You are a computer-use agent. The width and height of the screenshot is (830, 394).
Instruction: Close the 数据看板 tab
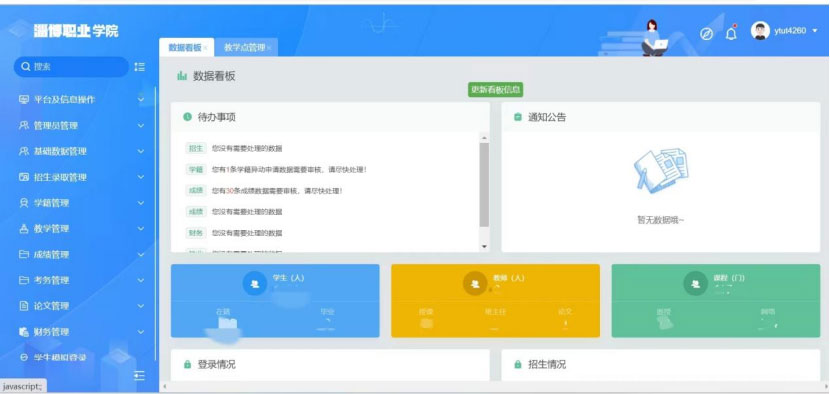pos(205,48)
